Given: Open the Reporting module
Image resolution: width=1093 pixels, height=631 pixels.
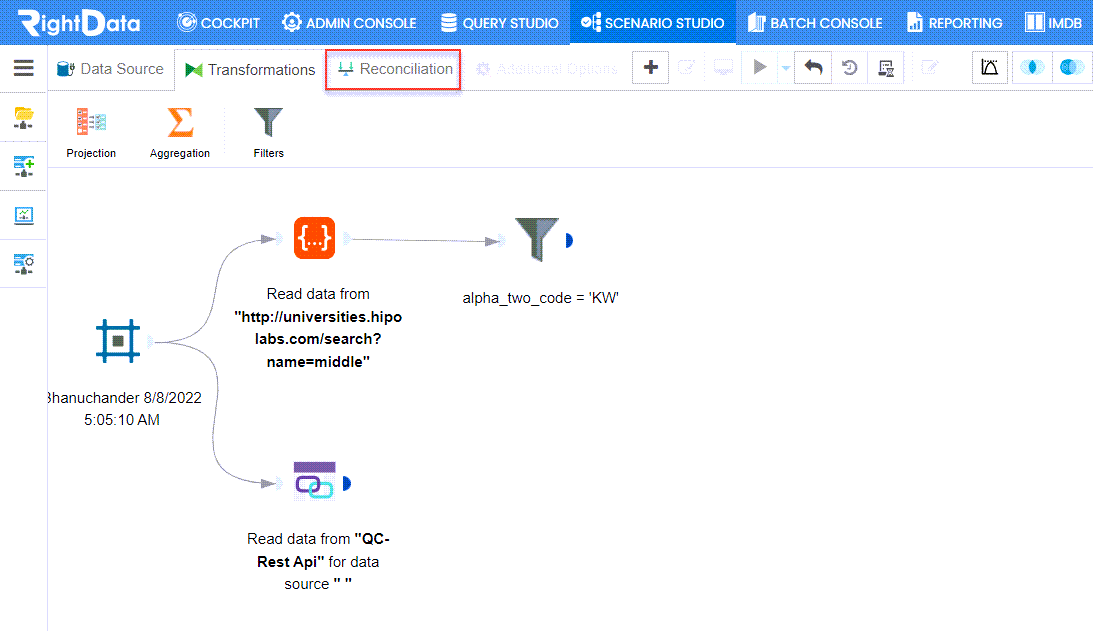Looking at the screenshot, I should [954, 23].
